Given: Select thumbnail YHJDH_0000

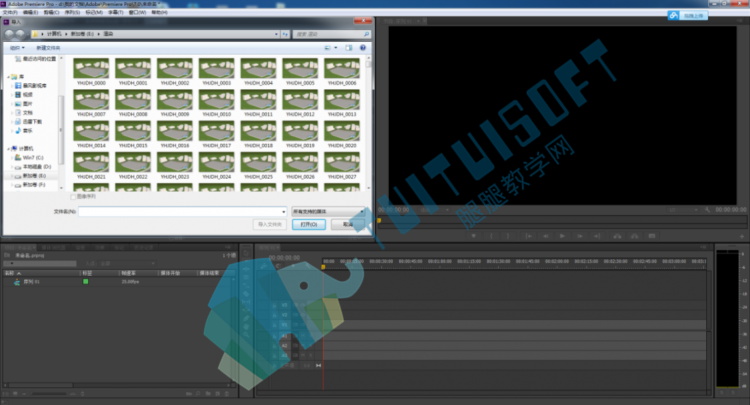Looking at the screenshot, I should (x=91, y=72).
